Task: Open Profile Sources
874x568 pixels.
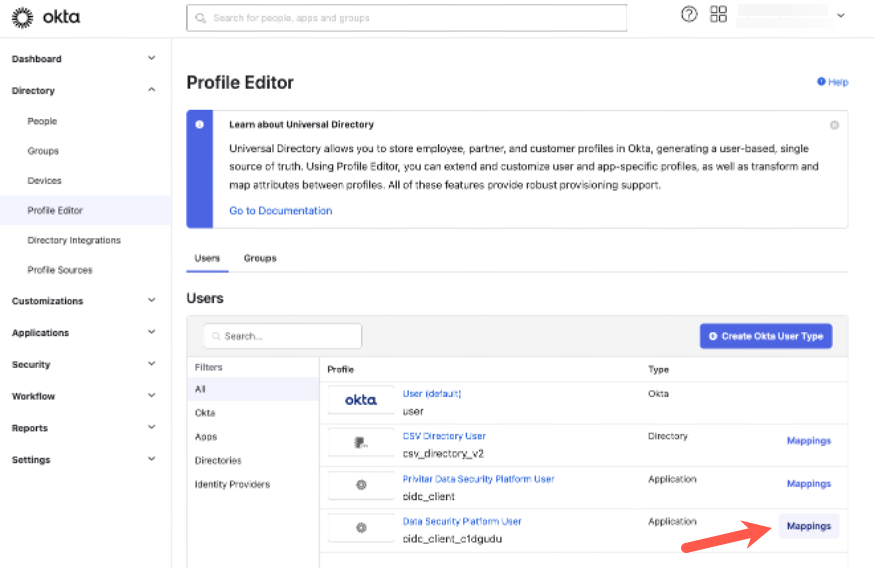Action: [x=60, y=270]
